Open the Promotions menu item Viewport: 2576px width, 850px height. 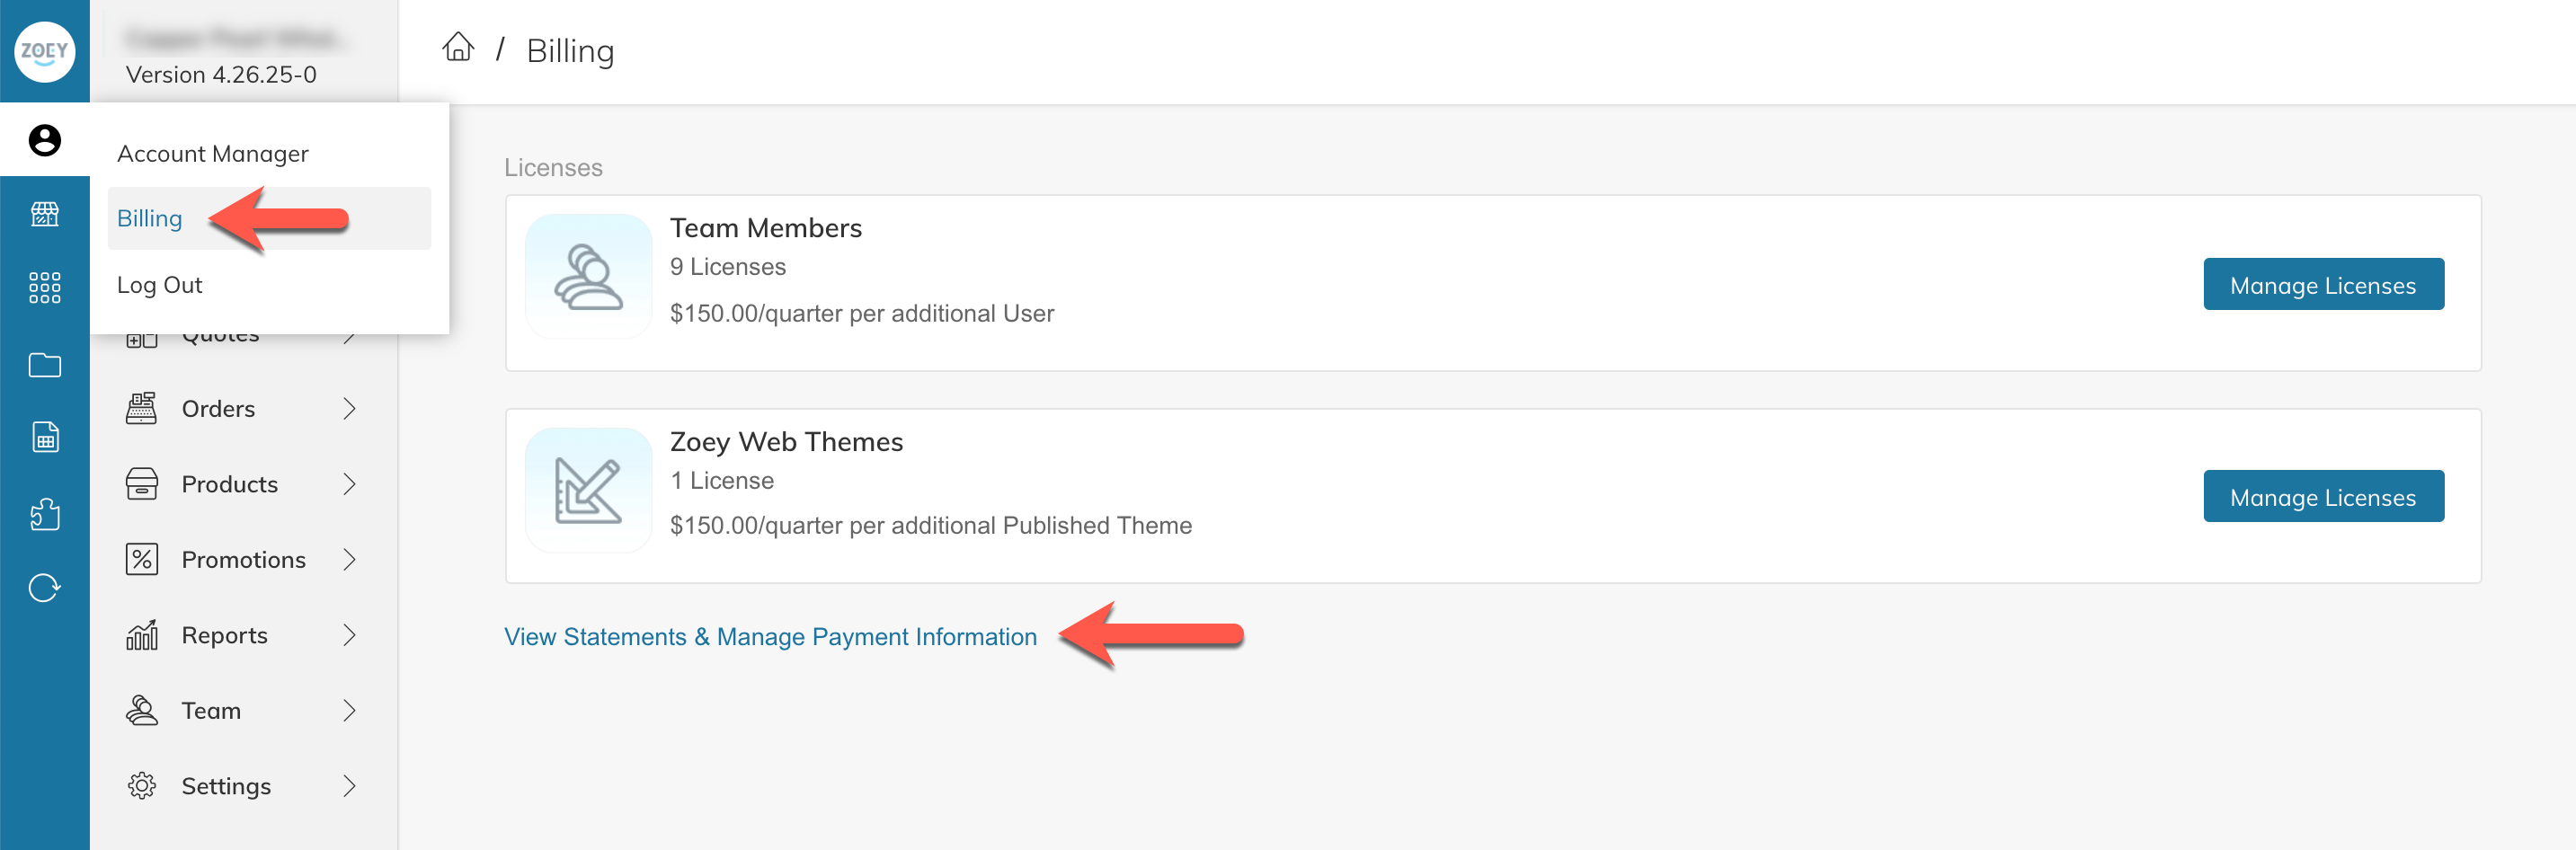[x=242, y=559]
